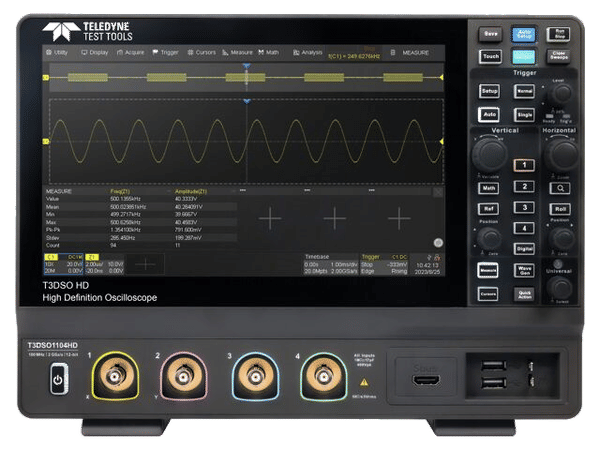The width and height of the screenshot is (600, 450).
Task: Toggle channel 4 front-panel button
Action: pos(524,228)
